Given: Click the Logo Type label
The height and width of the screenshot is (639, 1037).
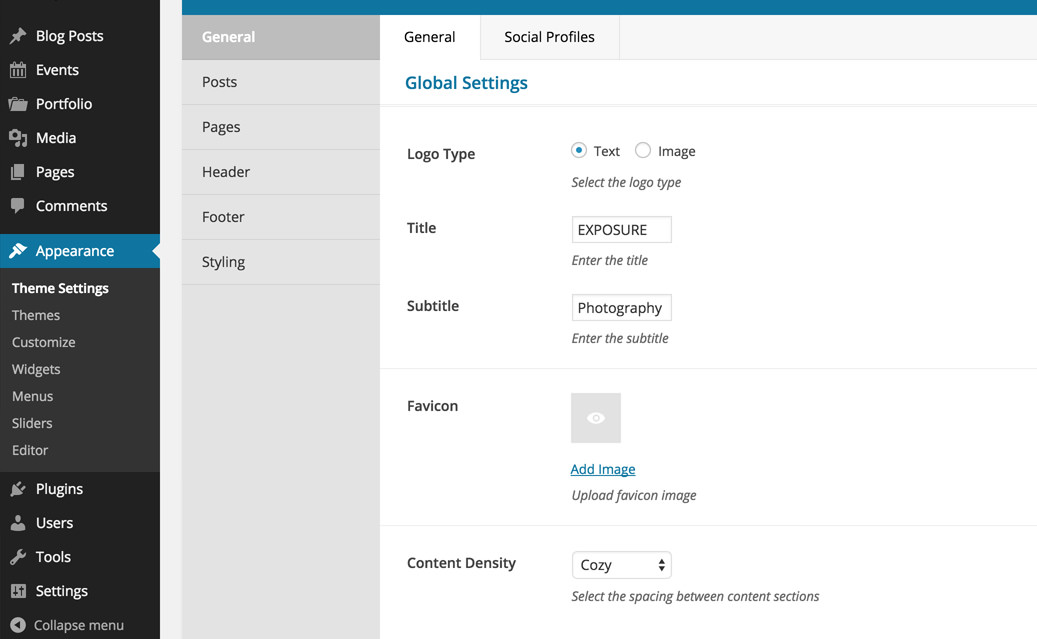Looking at the screenshot, I should pos(441,154).
